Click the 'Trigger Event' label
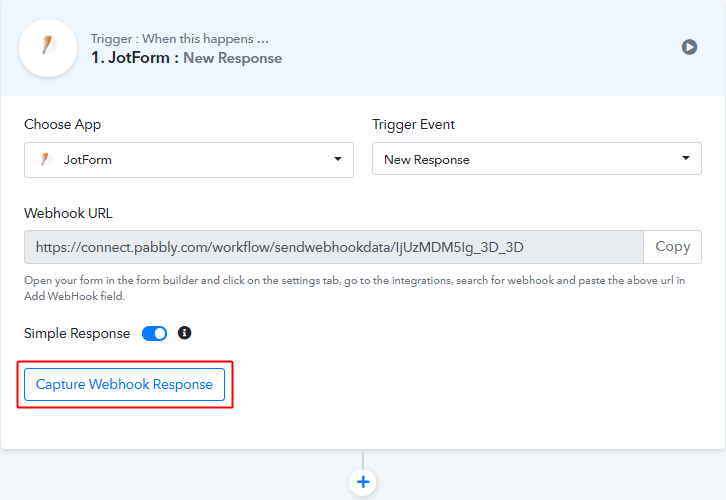The height and width of the screenshot is (500, 726). click(413, 125)
